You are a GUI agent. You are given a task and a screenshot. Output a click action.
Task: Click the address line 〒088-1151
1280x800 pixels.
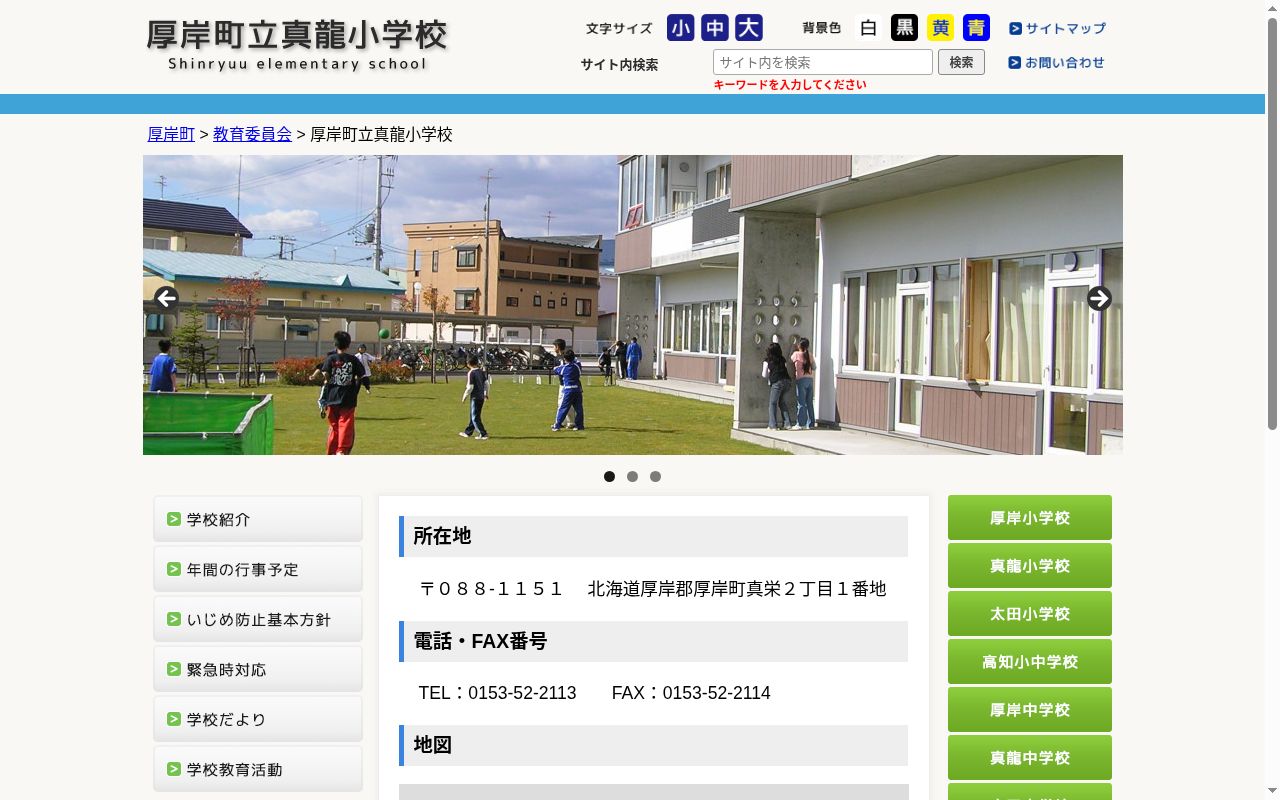click(653, 589)
